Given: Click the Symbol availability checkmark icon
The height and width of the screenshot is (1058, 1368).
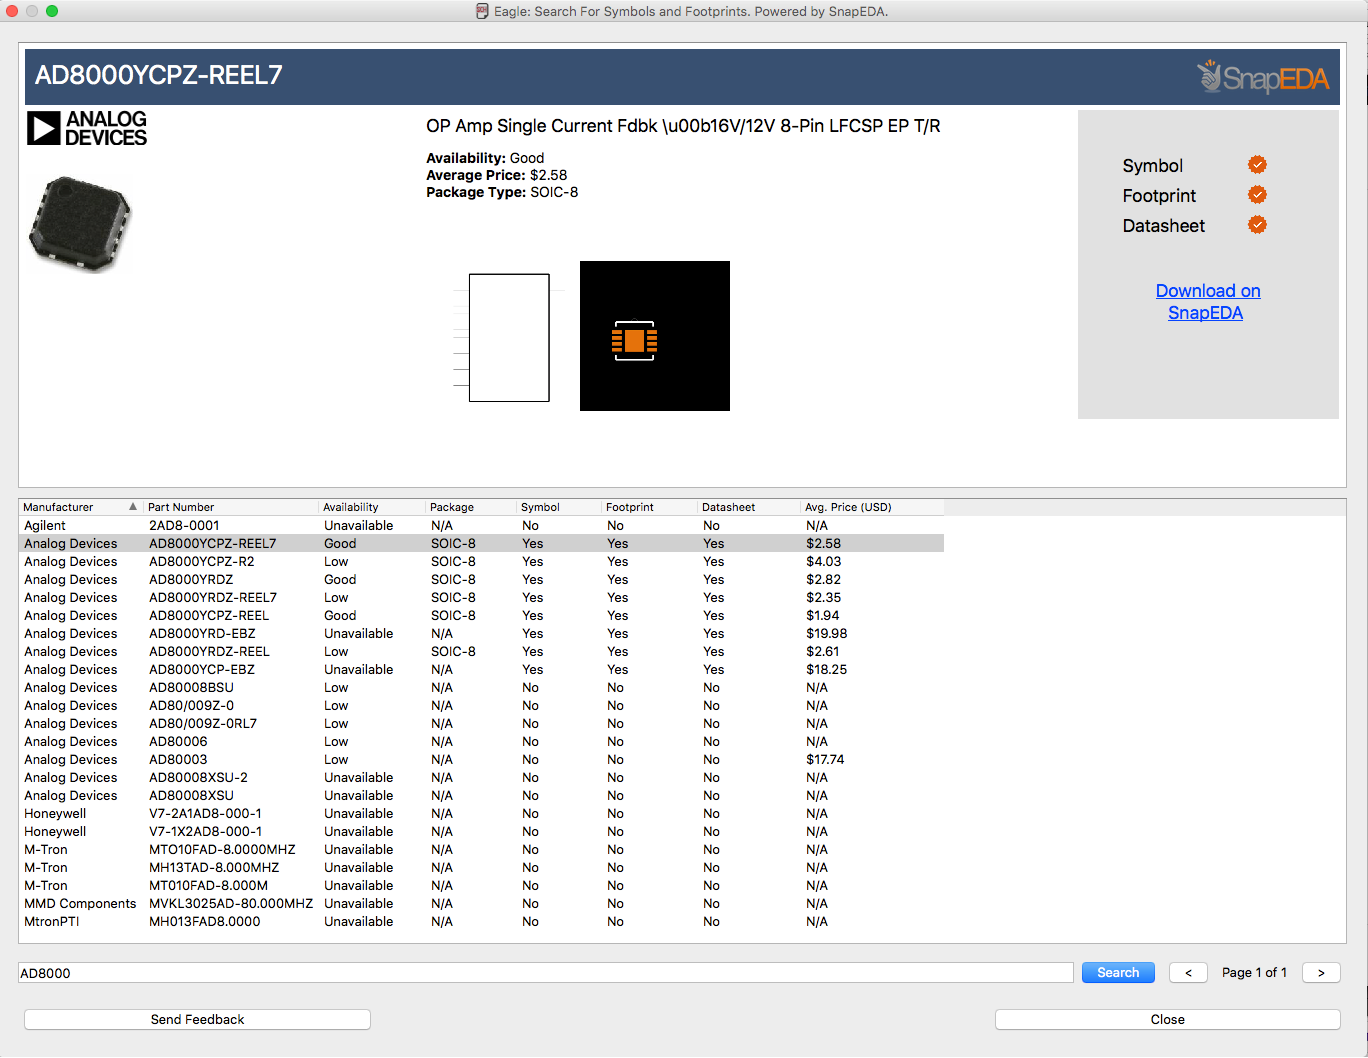Looking at the screenshot, I should (1257, 165).
